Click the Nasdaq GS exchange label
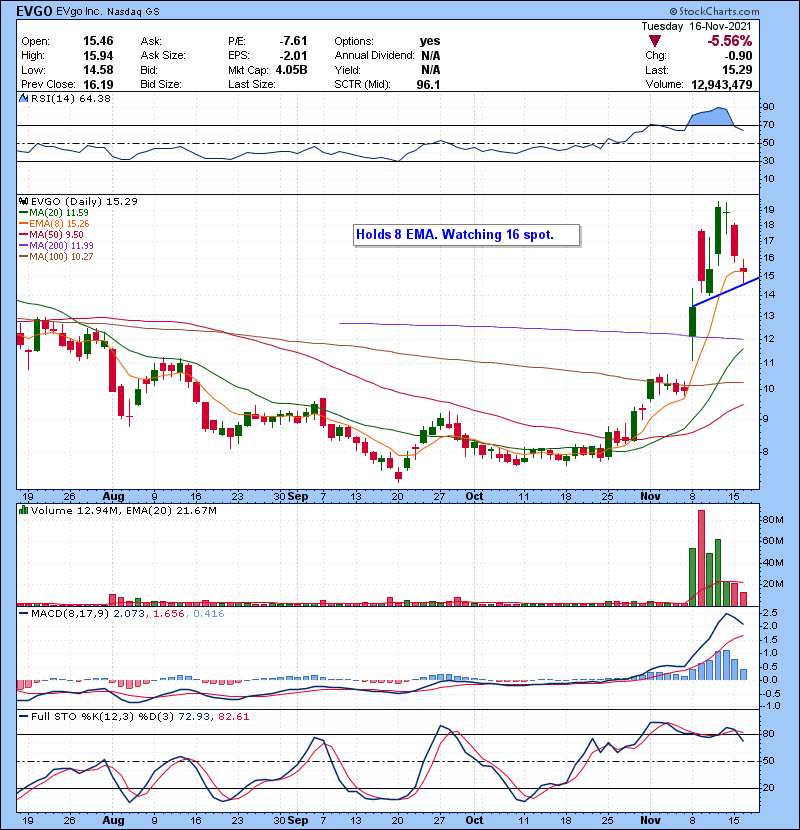Screen dimensions: 800x830 [133, 12]
